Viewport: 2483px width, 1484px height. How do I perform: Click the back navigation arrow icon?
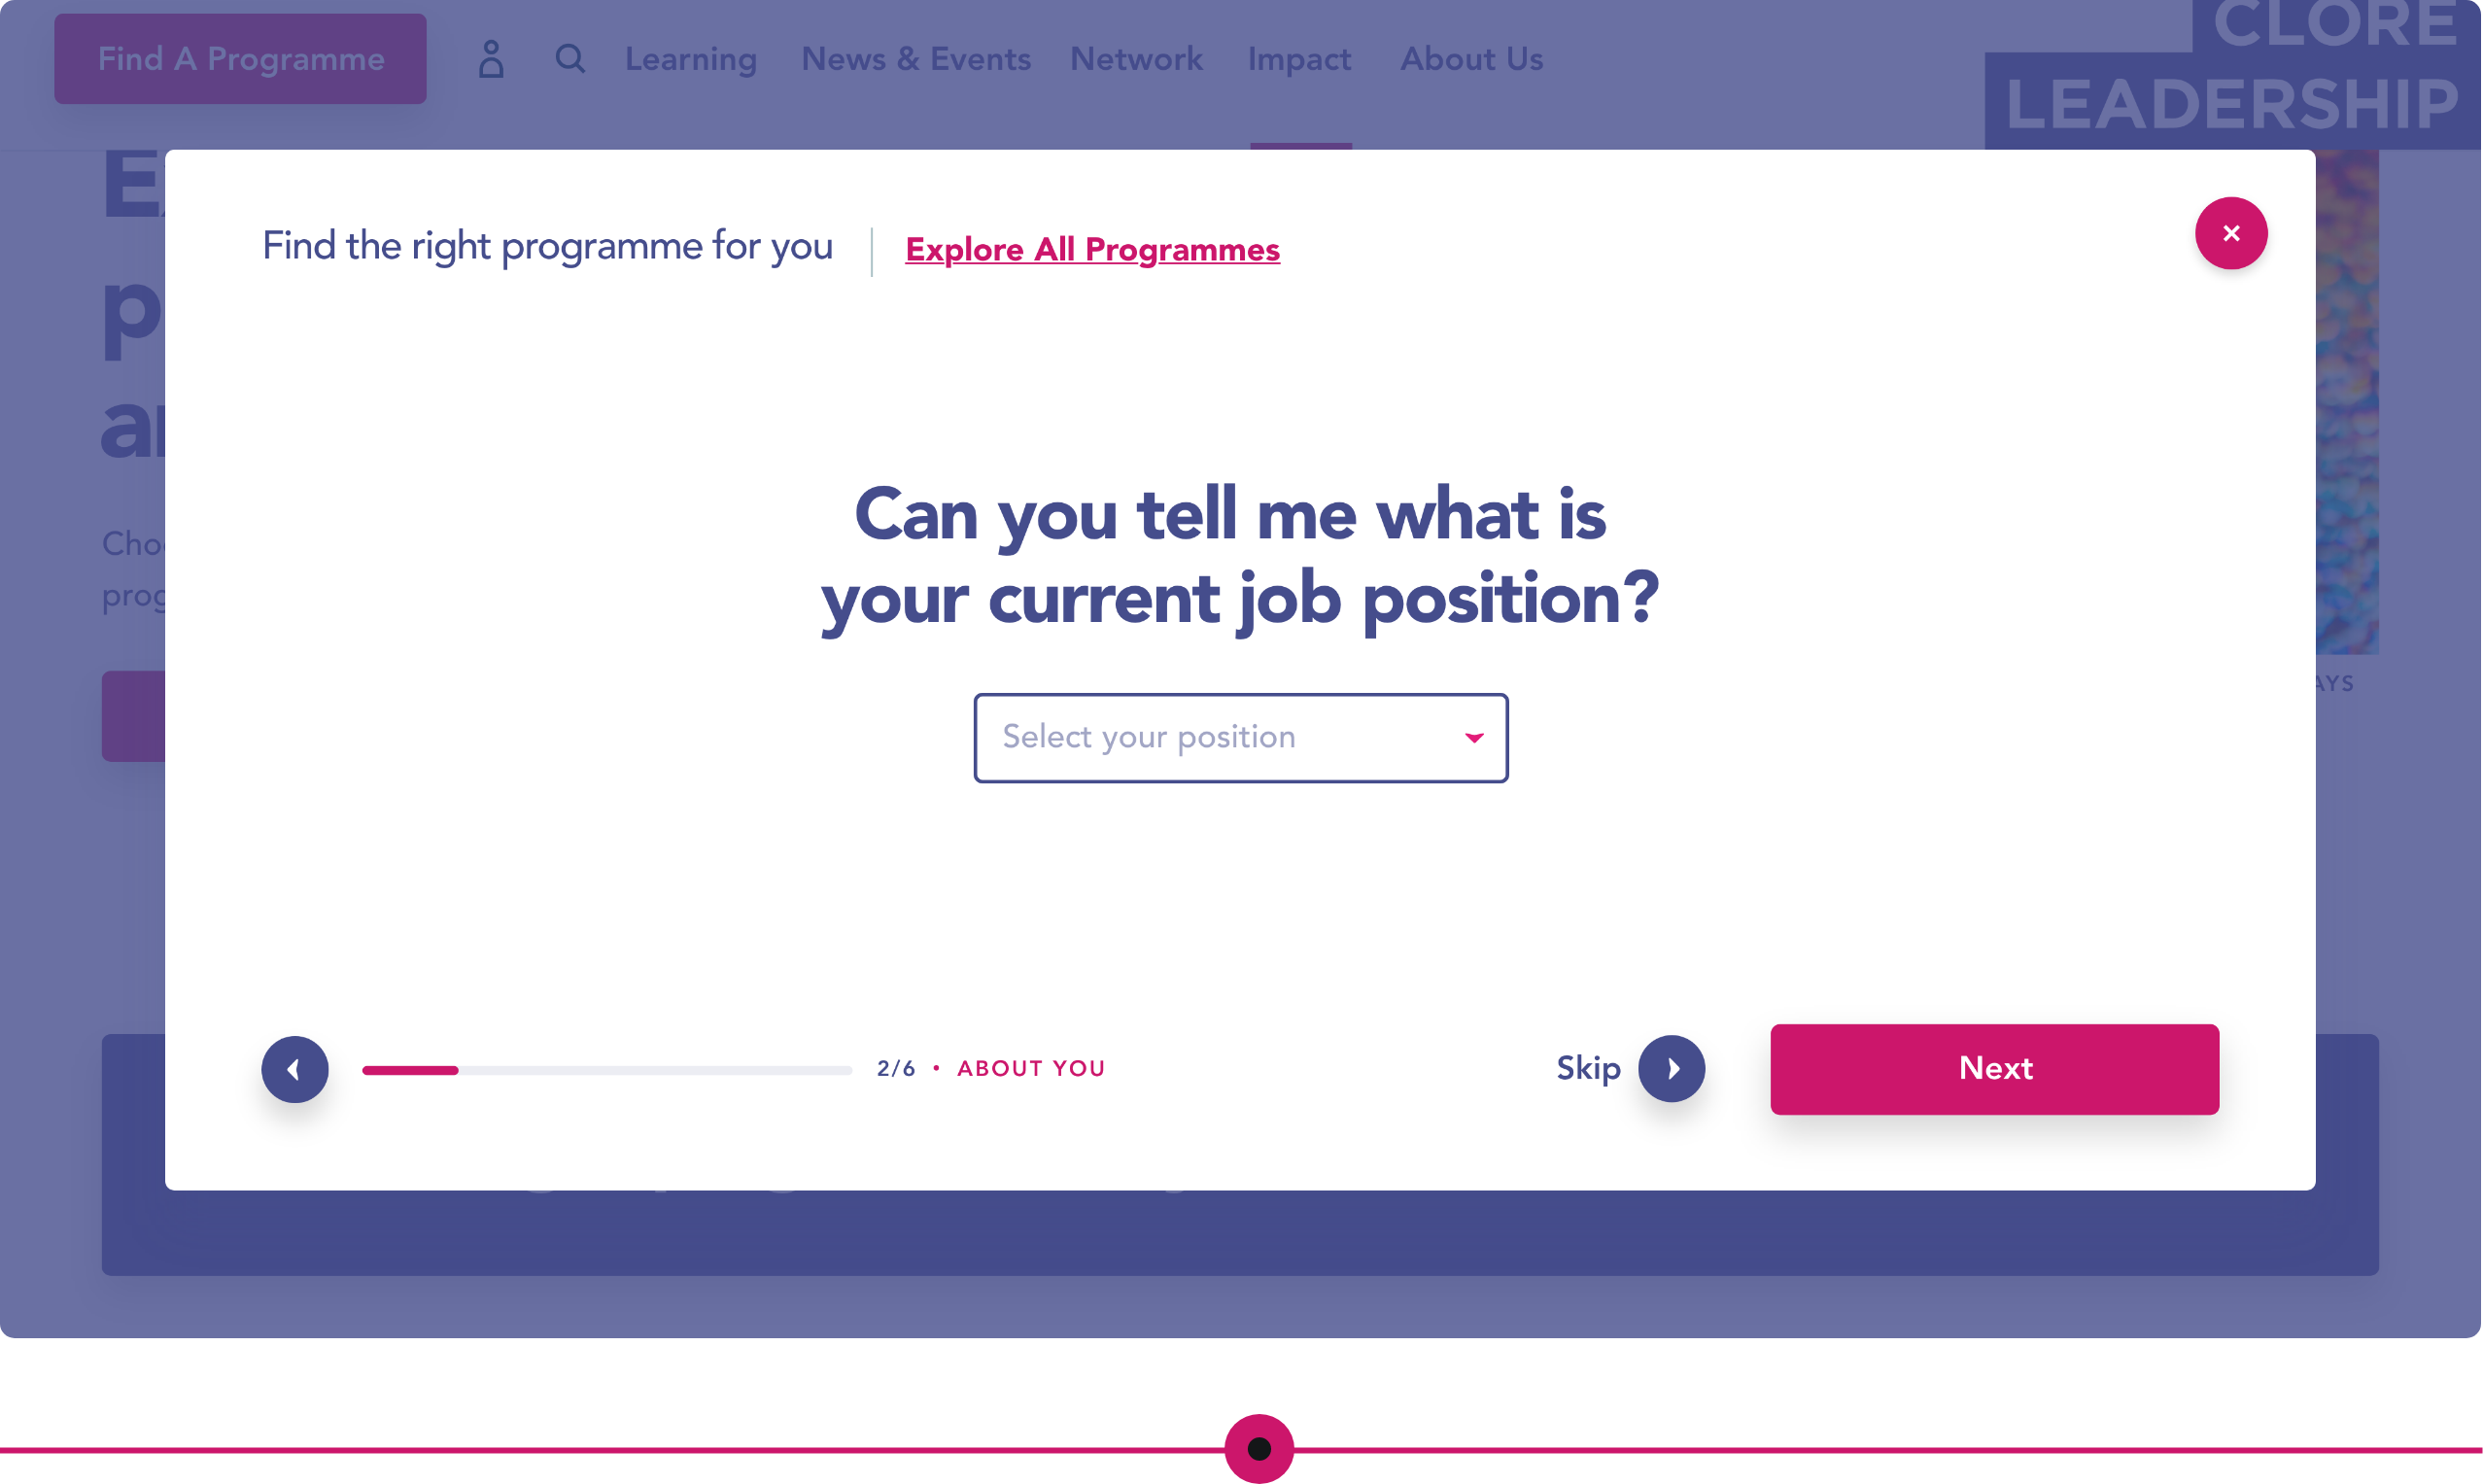[x=293, y=1069]
